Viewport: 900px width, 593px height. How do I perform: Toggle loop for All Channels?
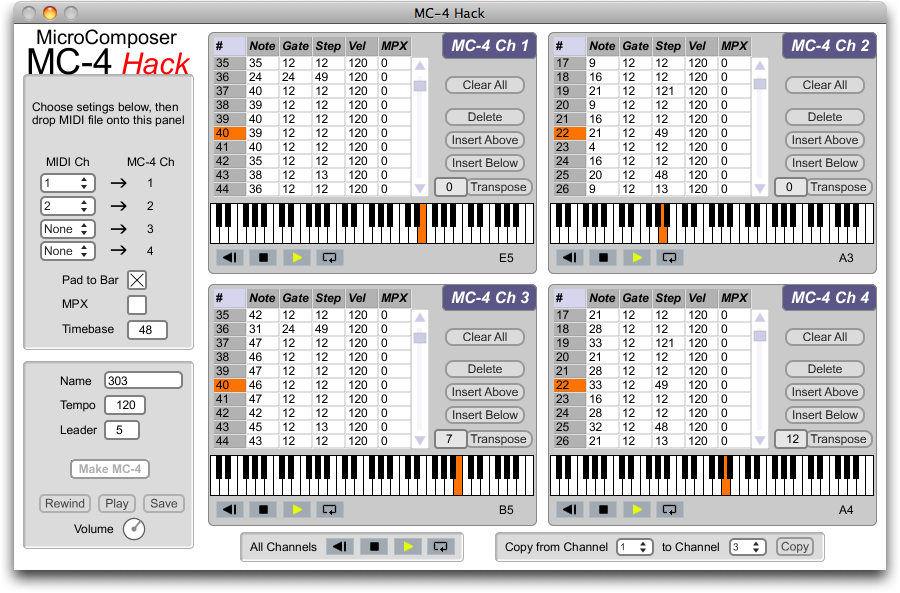[x=441, y=547]
